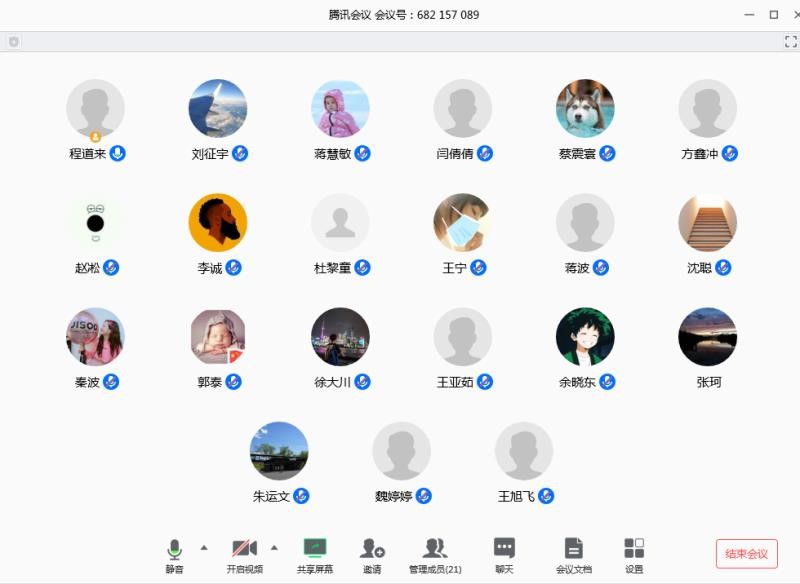Open the 共享屏幕 screen share tool

315,554
